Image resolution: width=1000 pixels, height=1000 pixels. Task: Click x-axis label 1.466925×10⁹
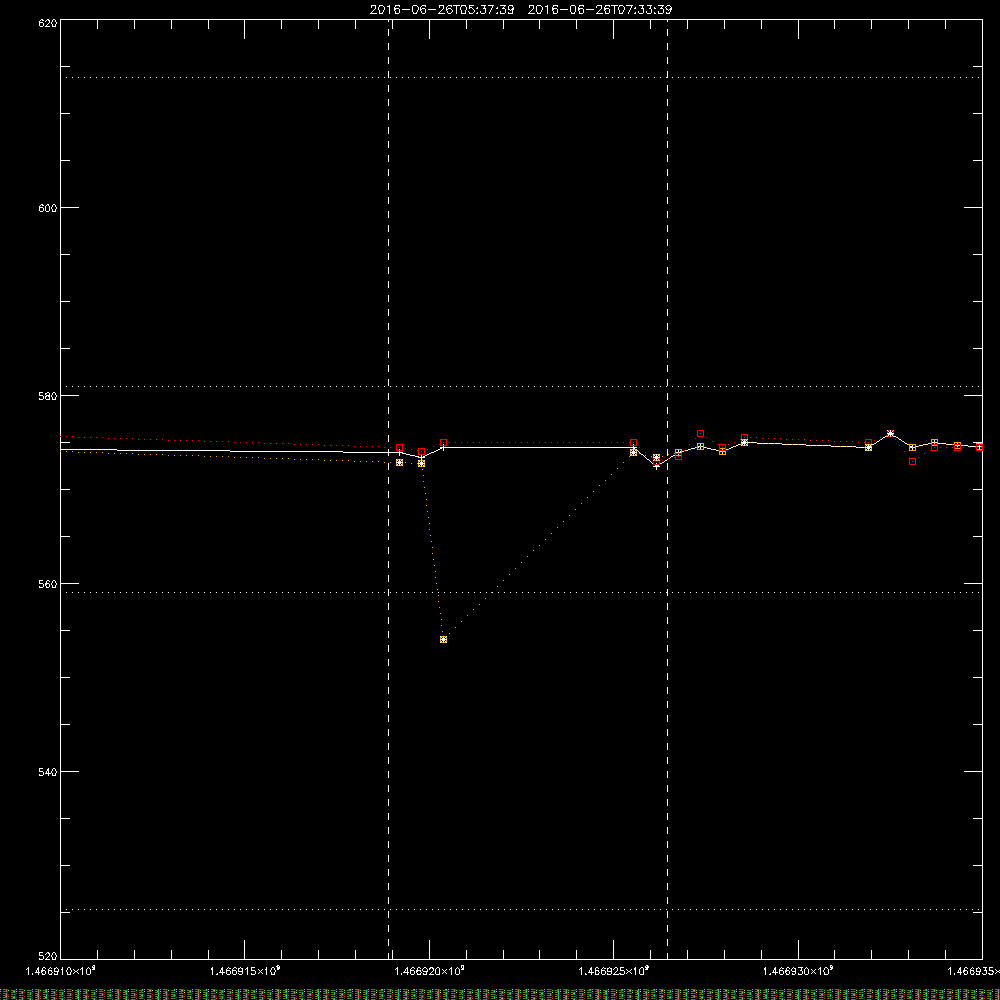[x=614, y=971]
